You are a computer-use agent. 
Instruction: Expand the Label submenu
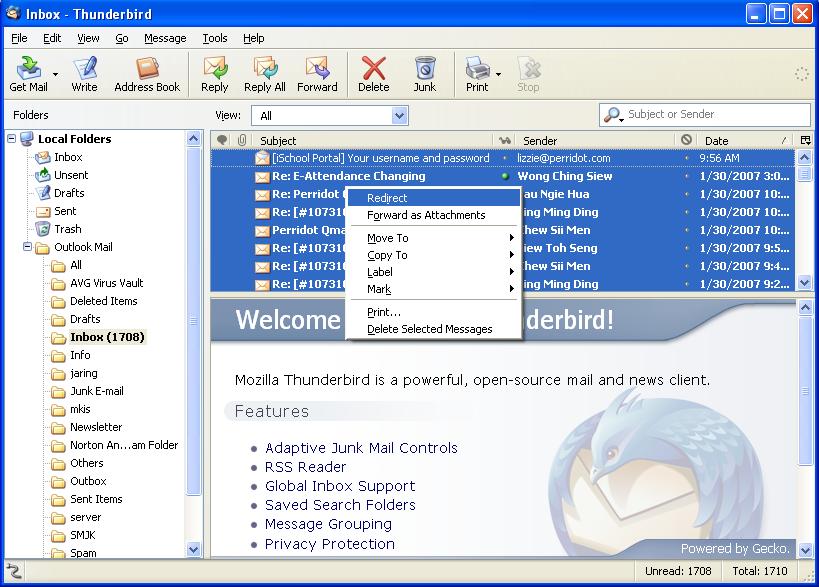(x=434, y=272)
